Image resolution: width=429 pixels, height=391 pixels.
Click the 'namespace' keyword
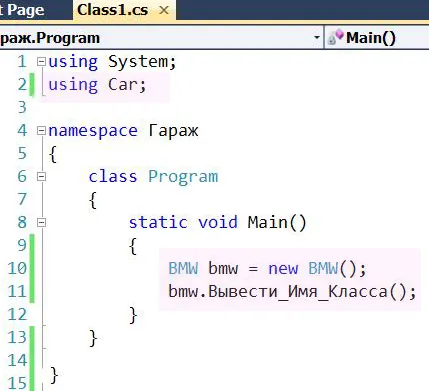coord(93,131)
